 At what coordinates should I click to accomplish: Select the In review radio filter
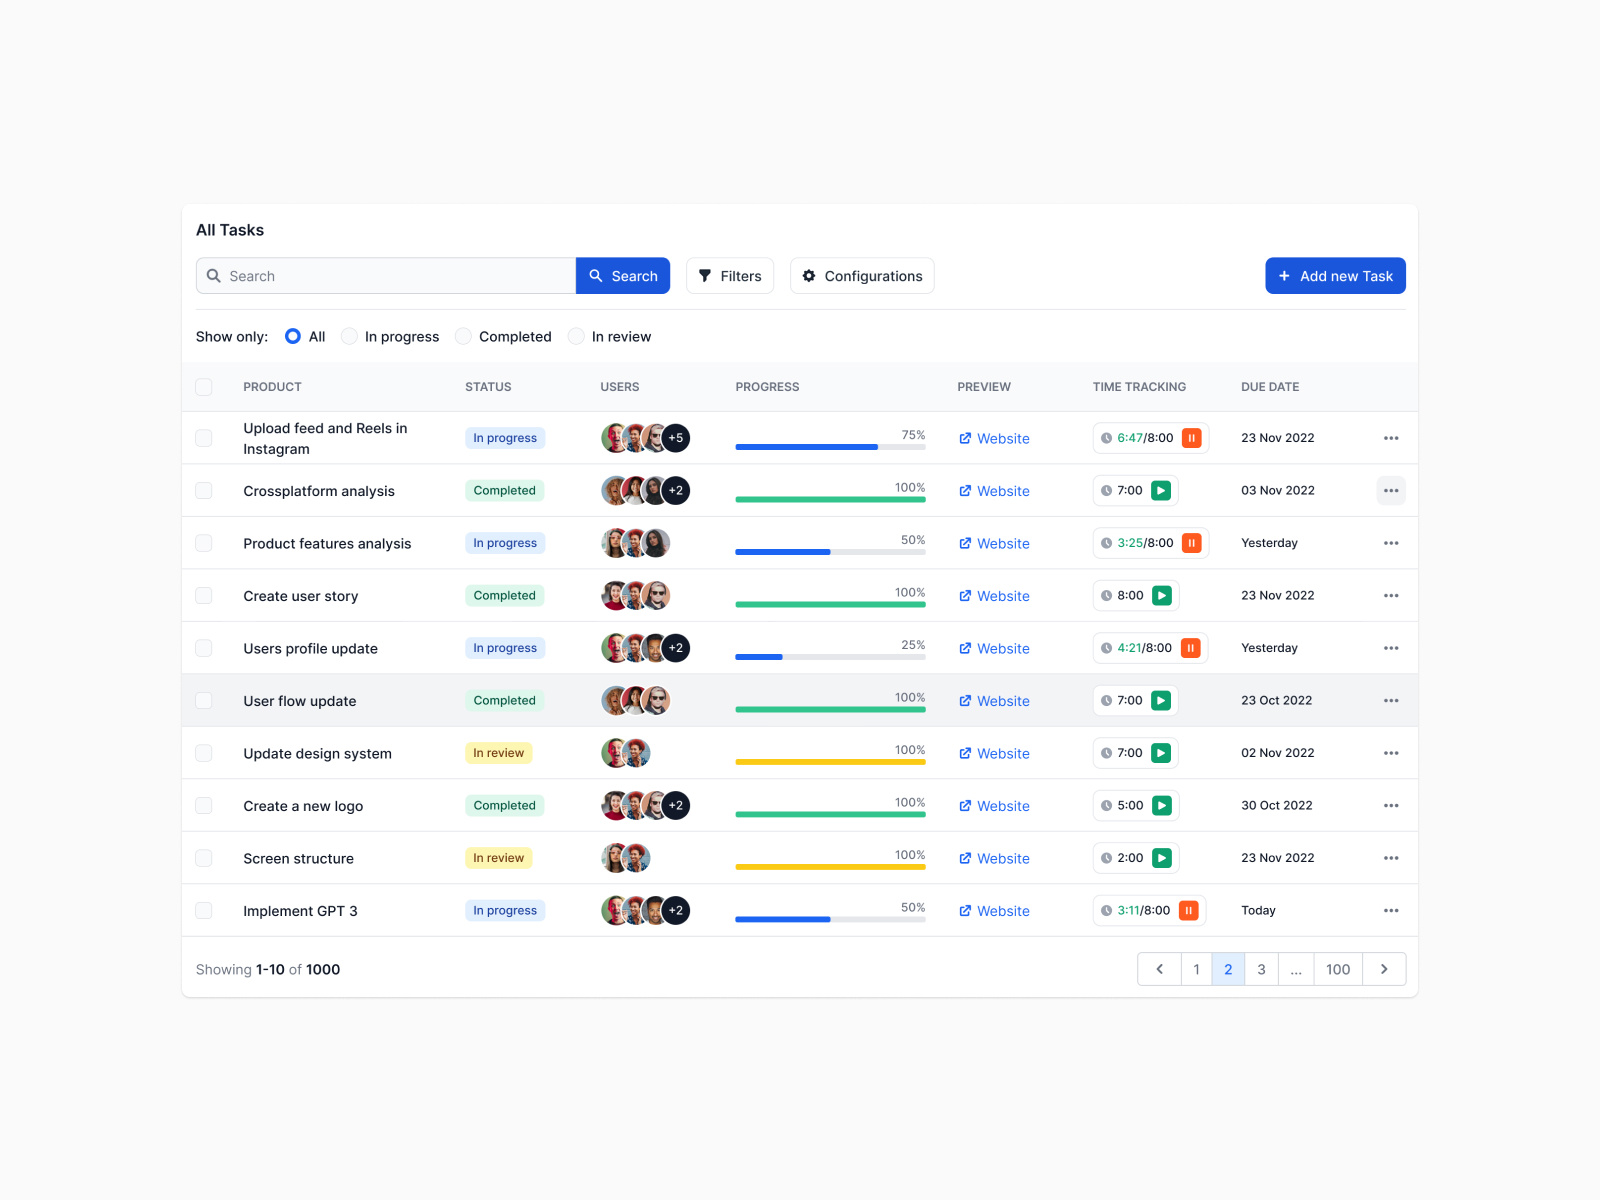click(576, 337)
